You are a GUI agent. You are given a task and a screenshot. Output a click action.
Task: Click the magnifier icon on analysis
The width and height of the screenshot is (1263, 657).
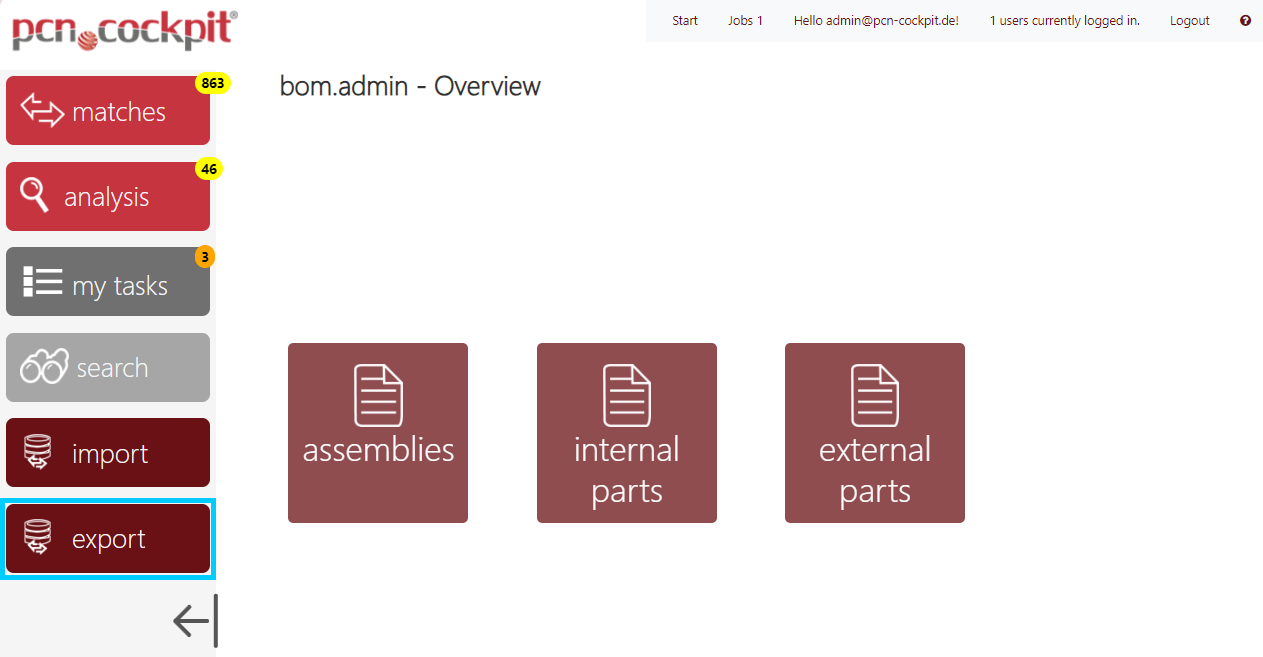click(35, 195)
